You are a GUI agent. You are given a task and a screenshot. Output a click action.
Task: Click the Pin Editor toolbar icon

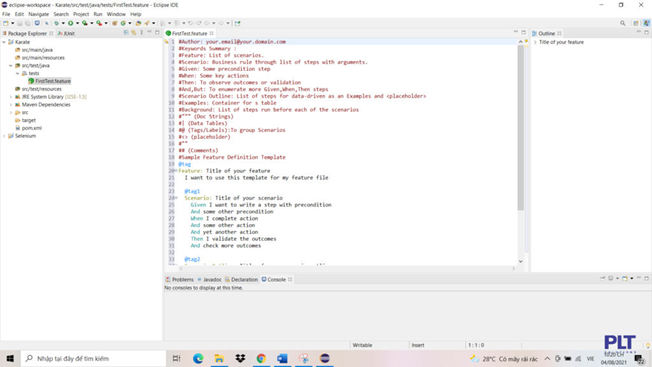237,23
